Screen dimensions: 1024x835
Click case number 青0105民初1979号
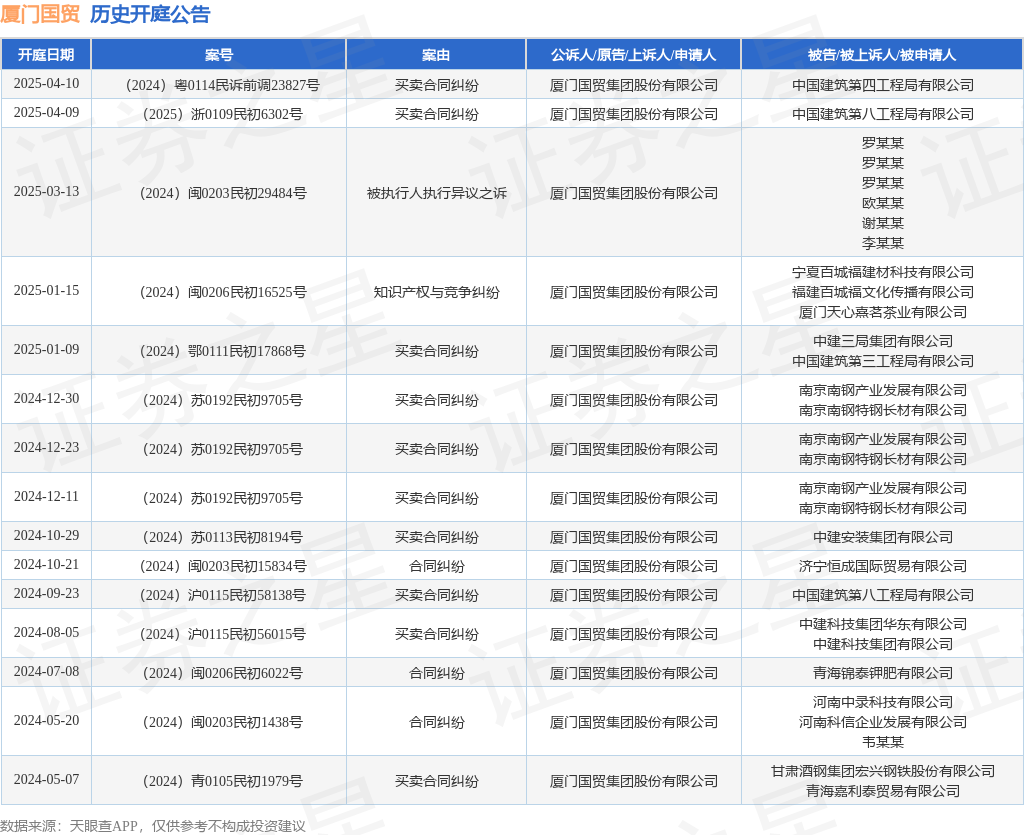pyautogui.click(x=222, y=781)
